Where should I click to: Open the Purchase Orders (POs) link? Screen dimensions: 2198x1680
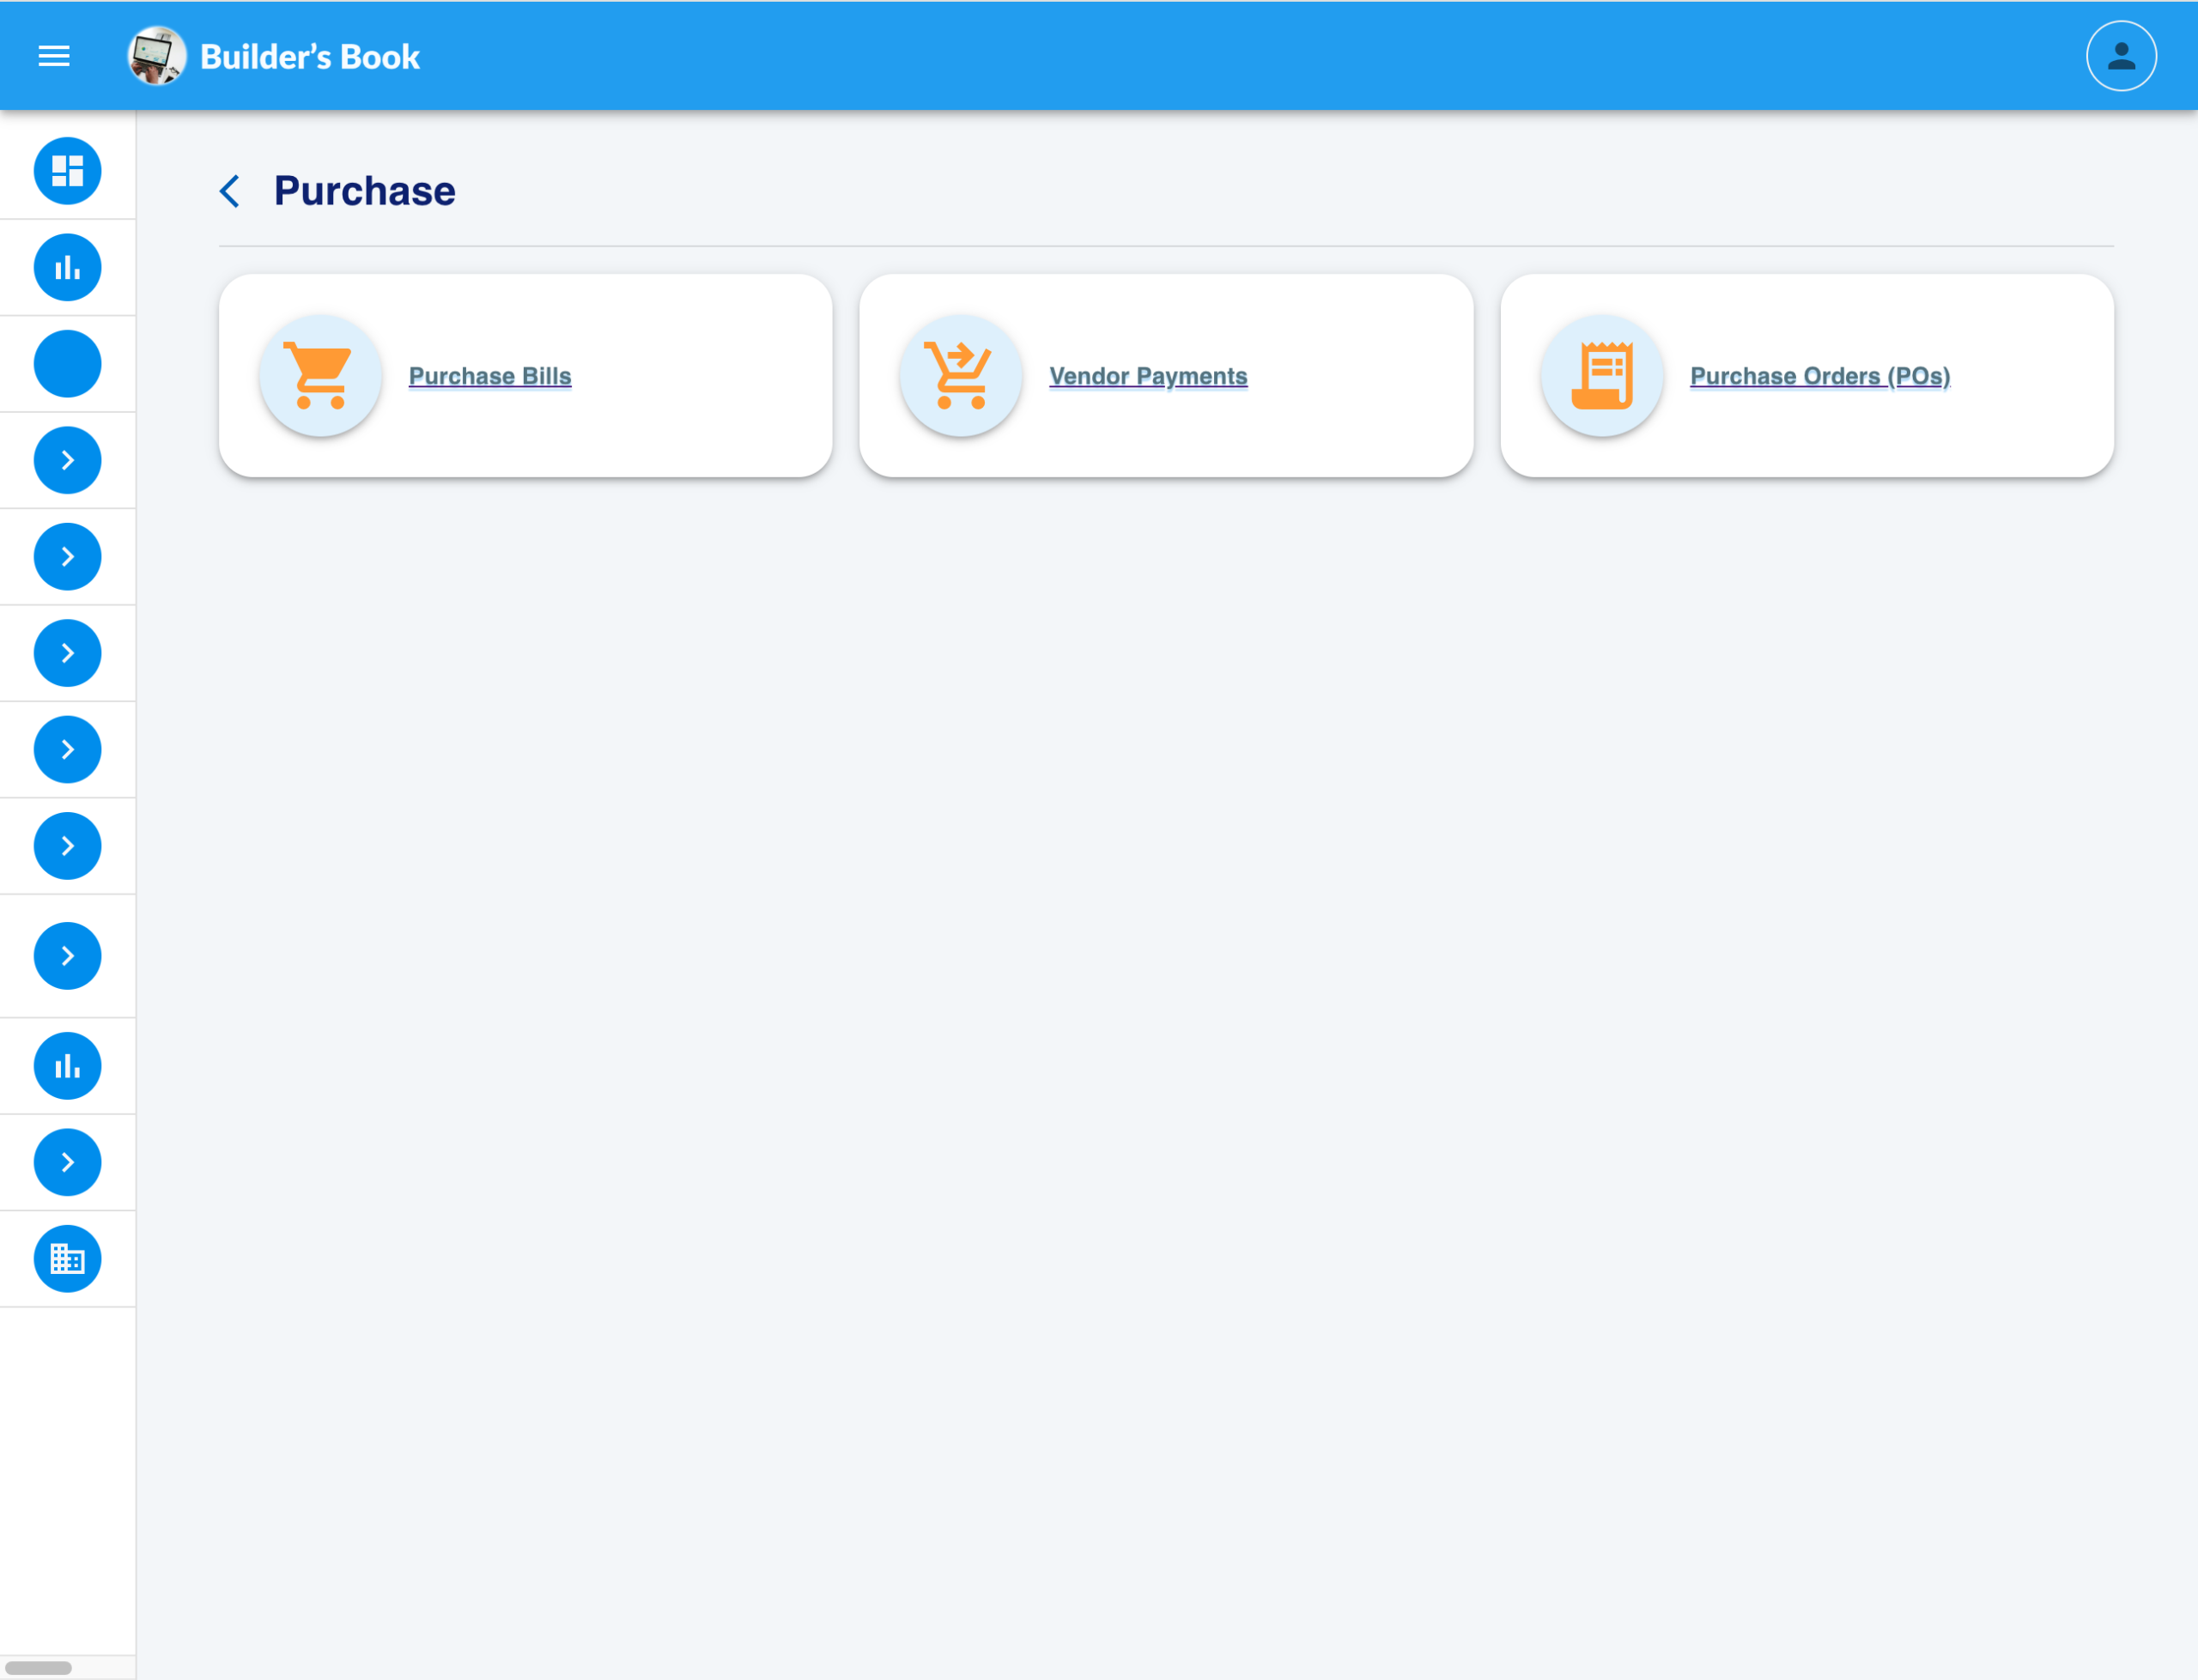[1819, 376]
